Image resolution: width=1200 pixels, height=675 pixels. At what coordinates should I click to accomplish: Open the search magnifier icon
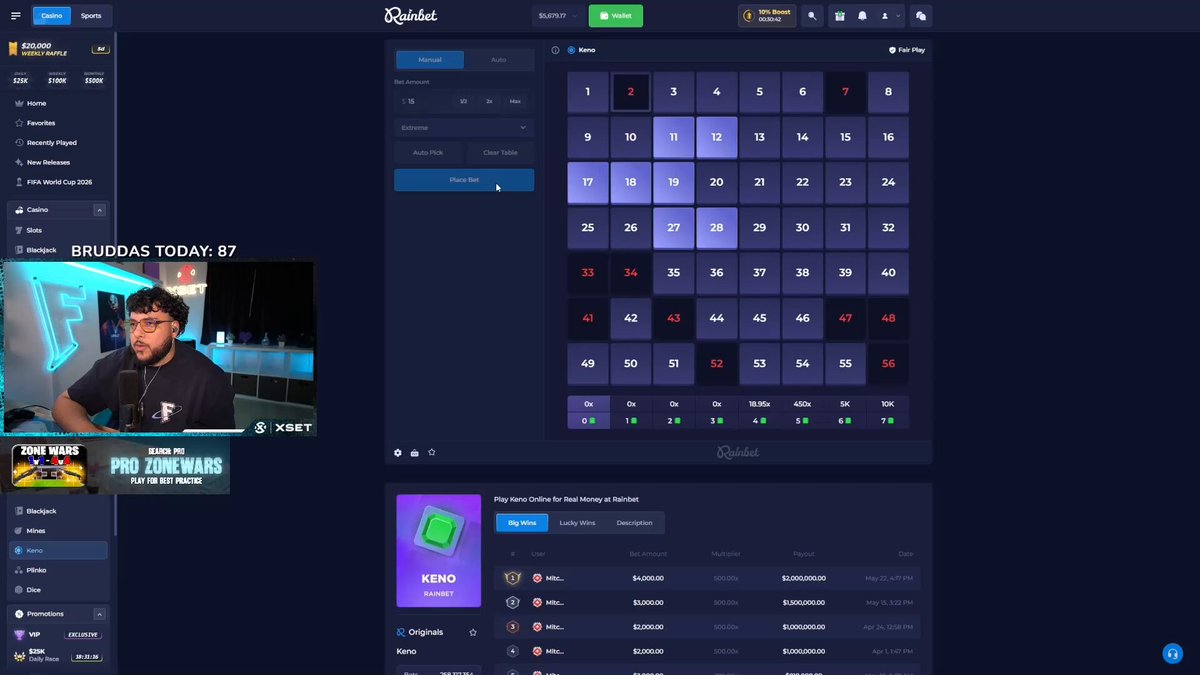pyautogui.click(x=812, y=16)
